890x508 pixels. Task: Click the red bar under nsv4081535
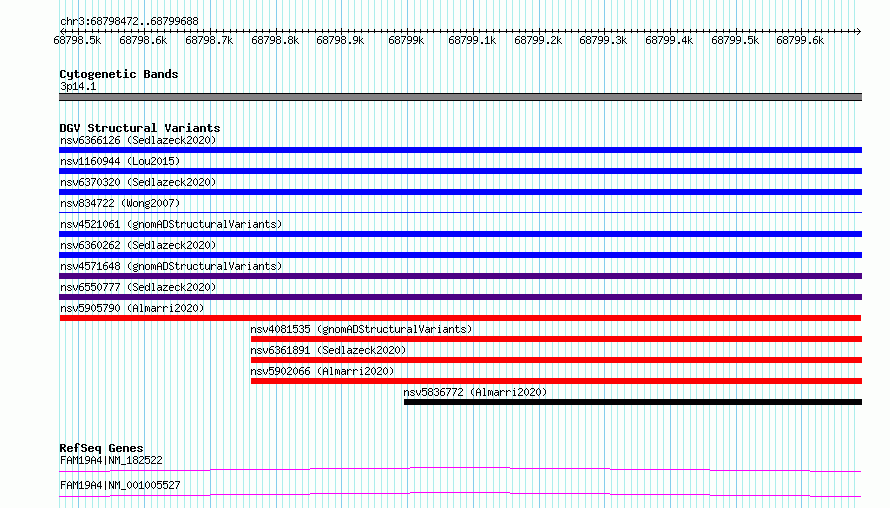pyautogui.click(x=556, y=339)
